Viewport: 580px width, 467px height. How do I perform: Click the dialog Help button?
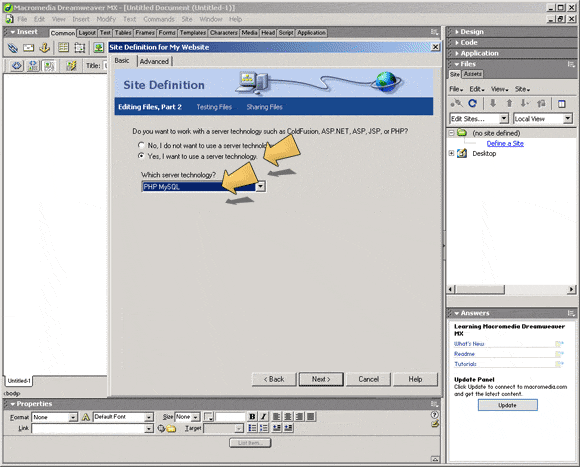point(415,379)
